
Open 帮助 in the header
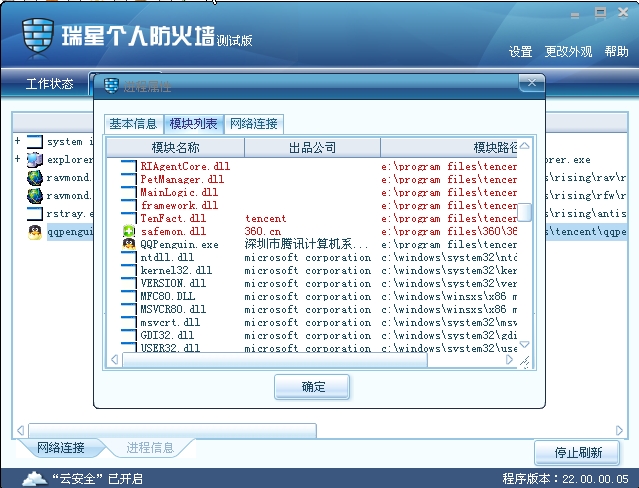tap(616, 51)
